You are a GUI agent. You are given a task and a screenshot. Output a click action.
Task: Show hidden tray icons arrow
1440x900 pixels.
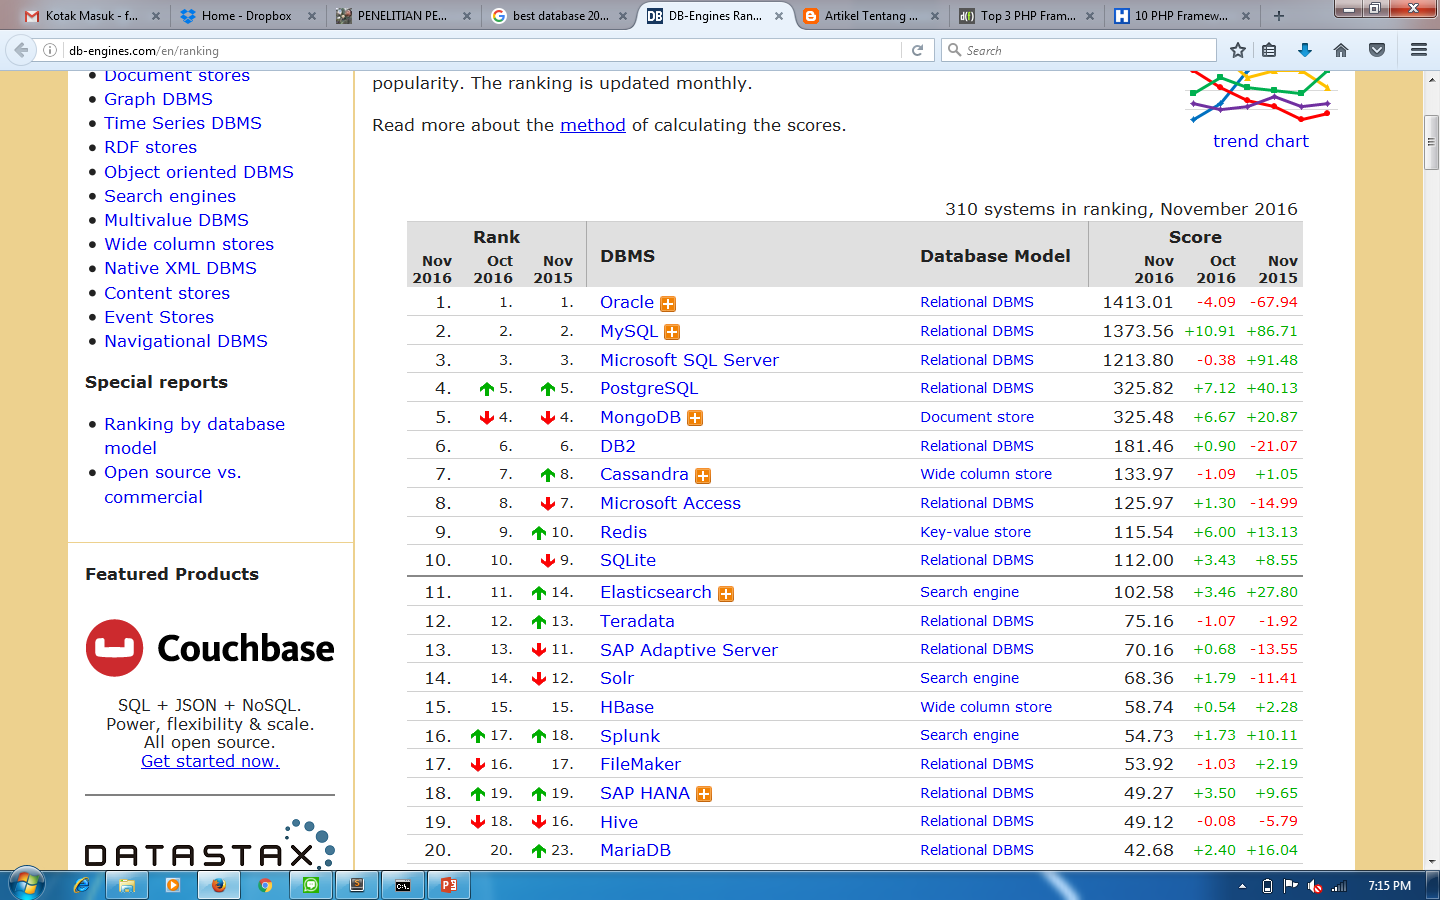pyautogui.click(x=1242, y=886)
